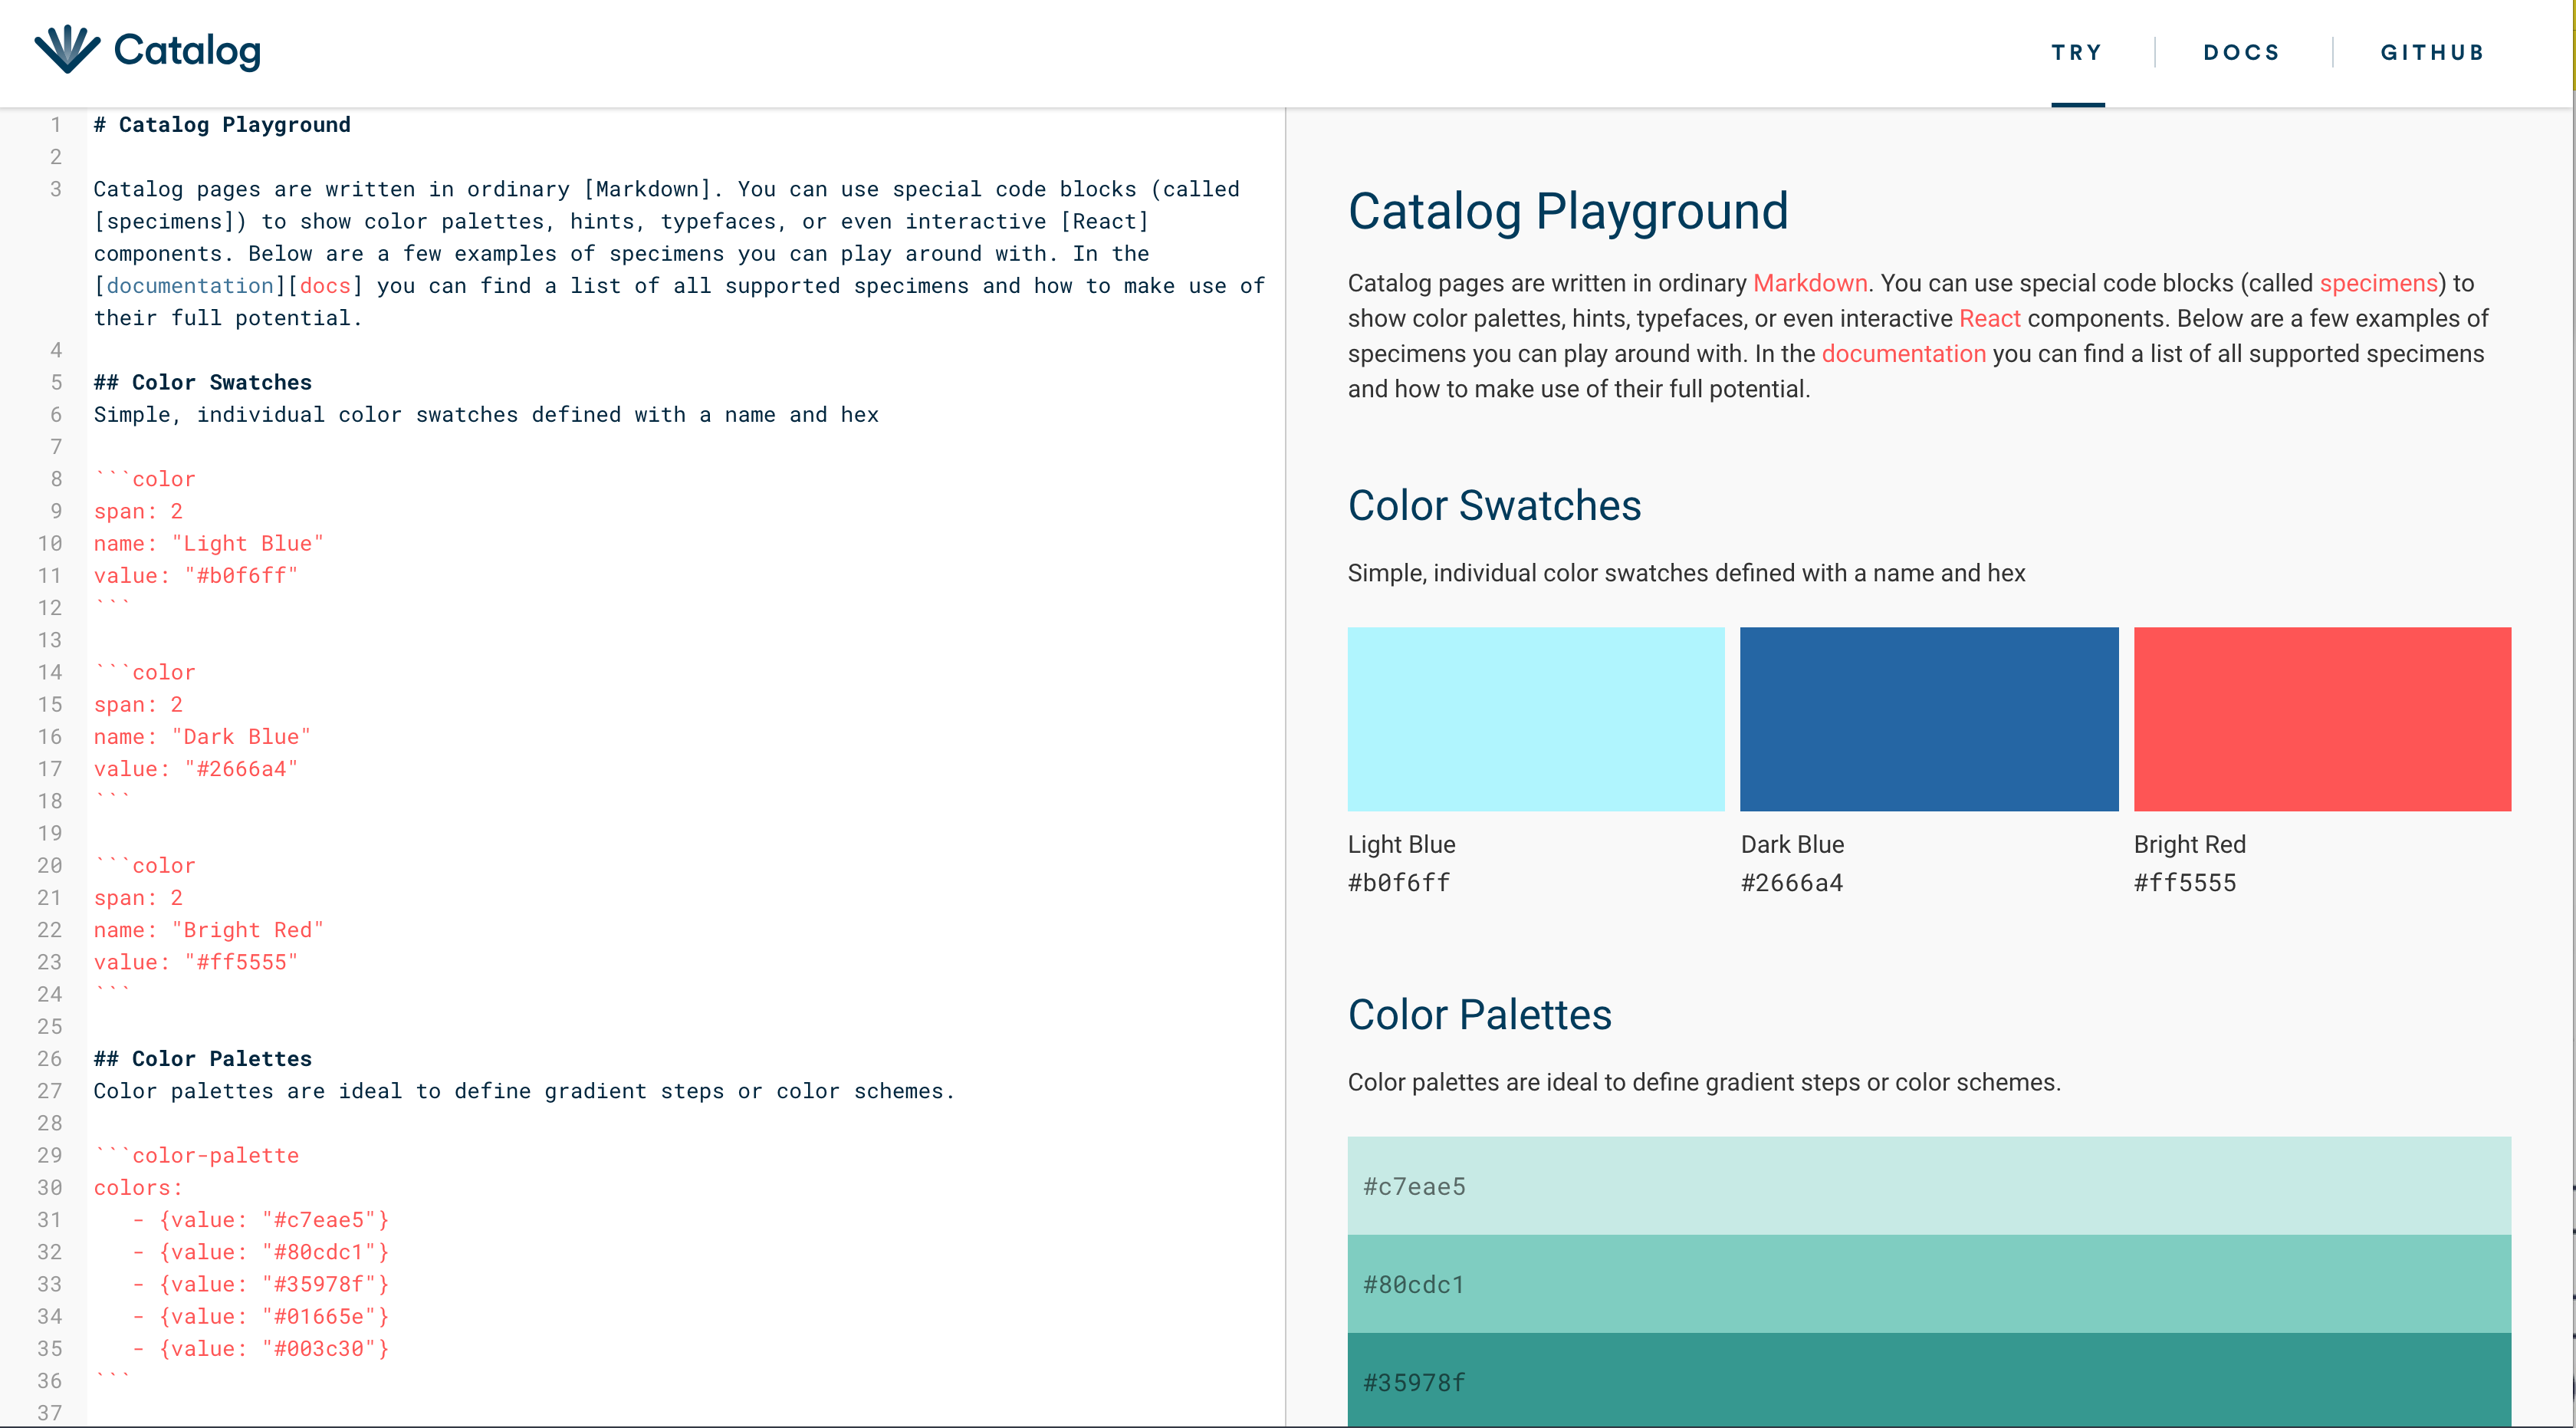The height and width of the screenshot is (1428, 2576).
Task: Open the documentation link in the preview
Action: 1903,353
